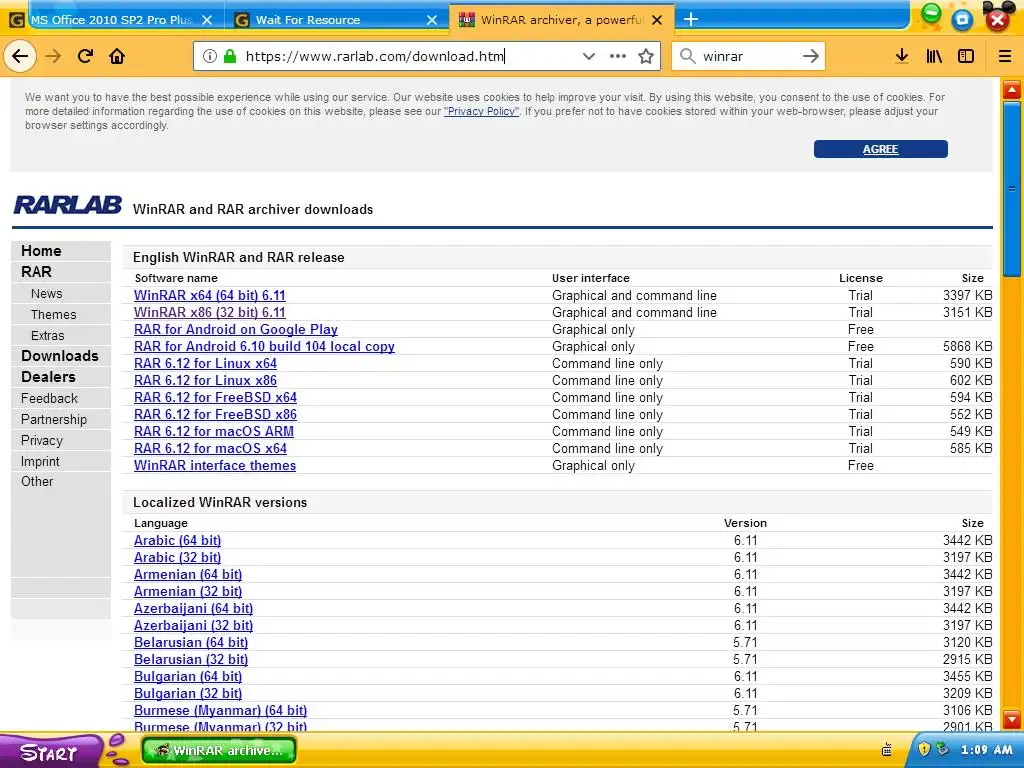
Task: Open a new tab with plus icon
Action: [691, 20]
